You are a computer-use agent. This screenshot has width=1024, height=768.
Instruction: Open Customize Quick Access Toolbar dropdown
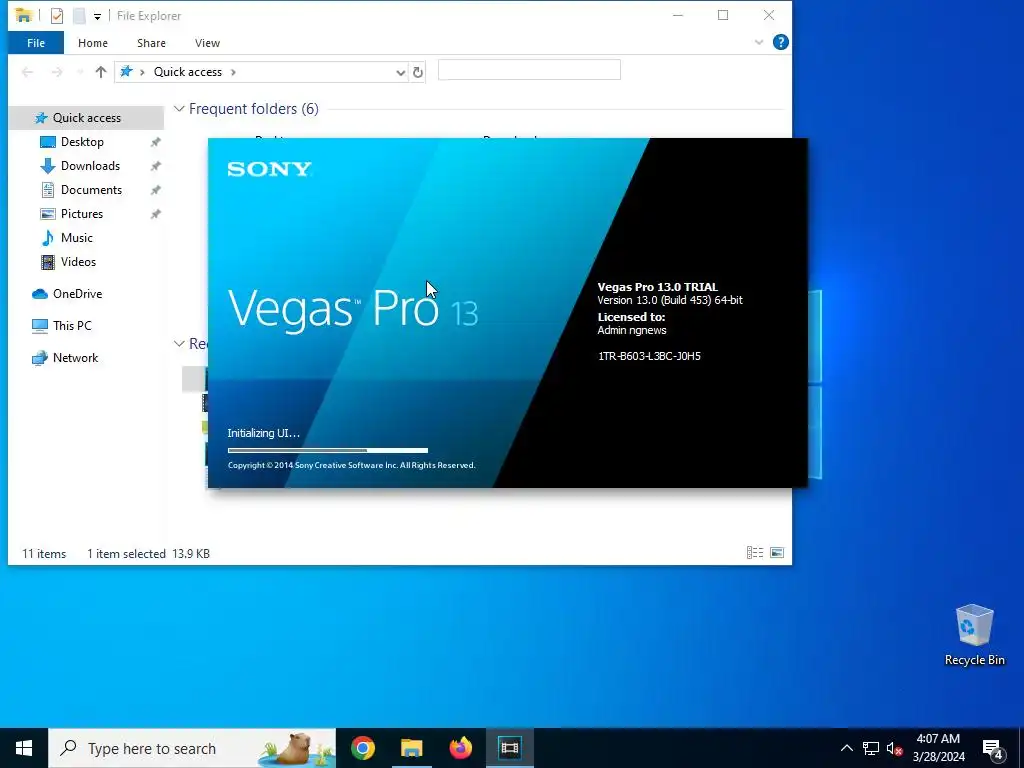(97, 16)
